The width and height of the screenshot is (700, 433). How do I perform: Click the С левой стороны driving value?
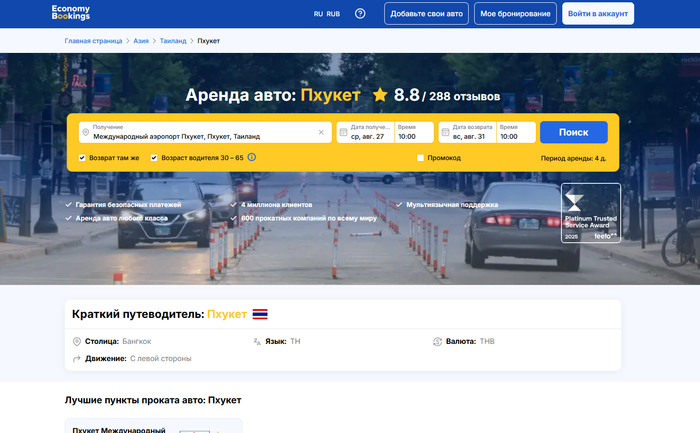point(160,358)
